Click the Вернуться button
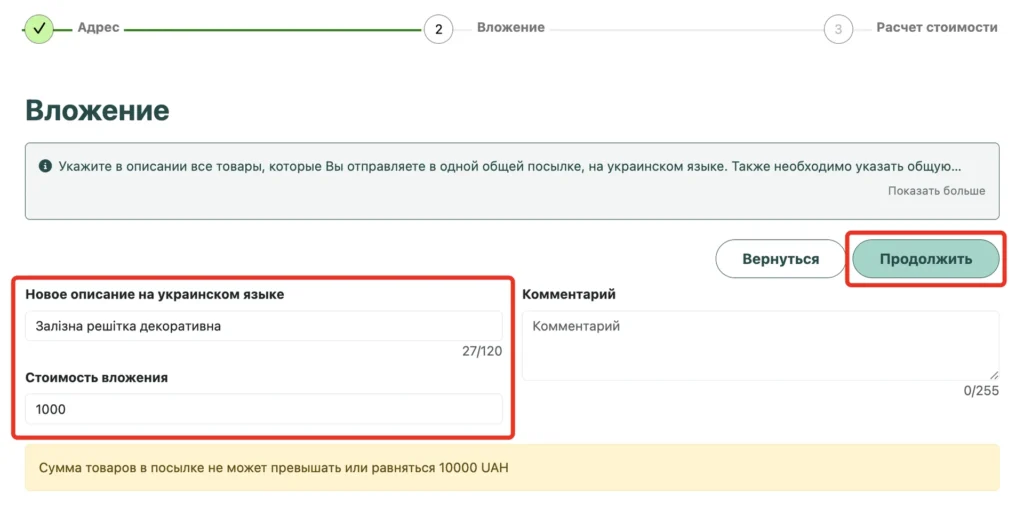This screenshot has height=518, width=1024. pos(780,259)
